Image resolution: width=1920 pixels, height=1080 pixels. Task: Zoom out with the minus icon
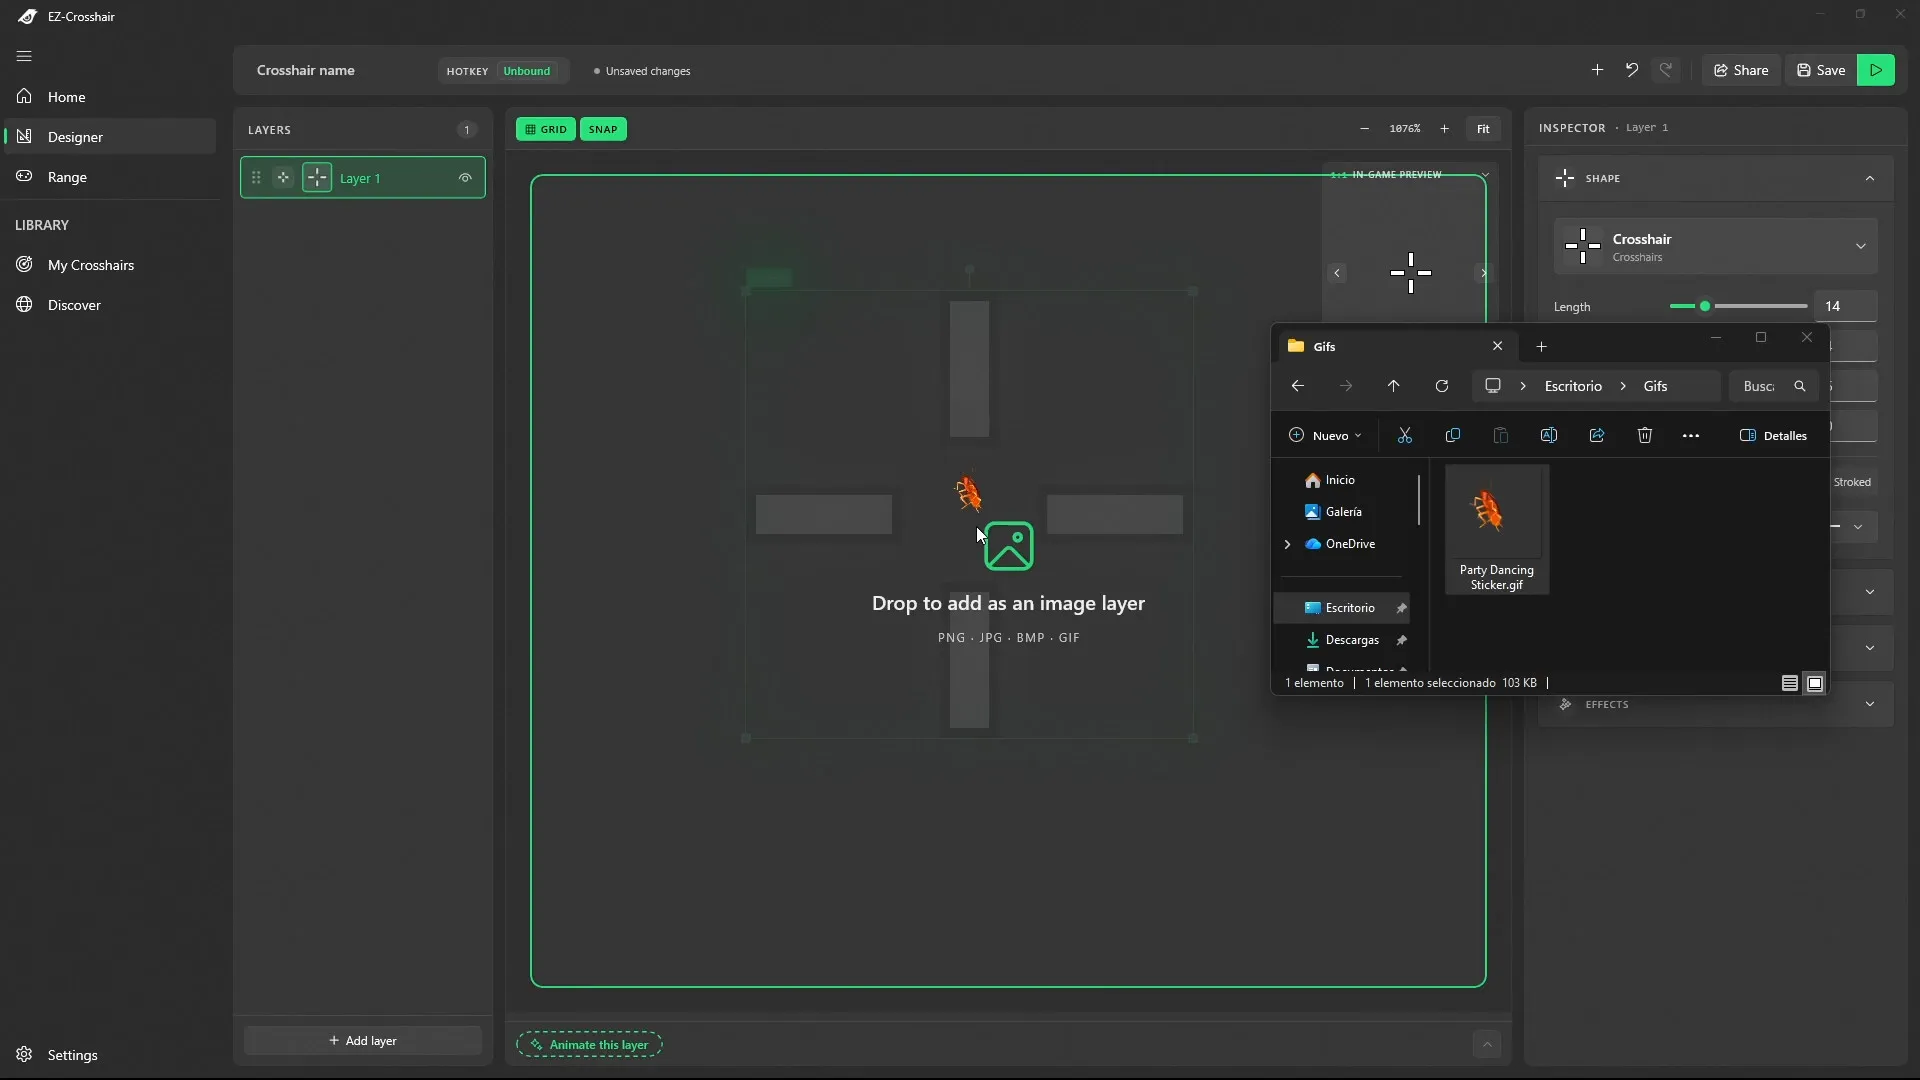point(1364,129)
